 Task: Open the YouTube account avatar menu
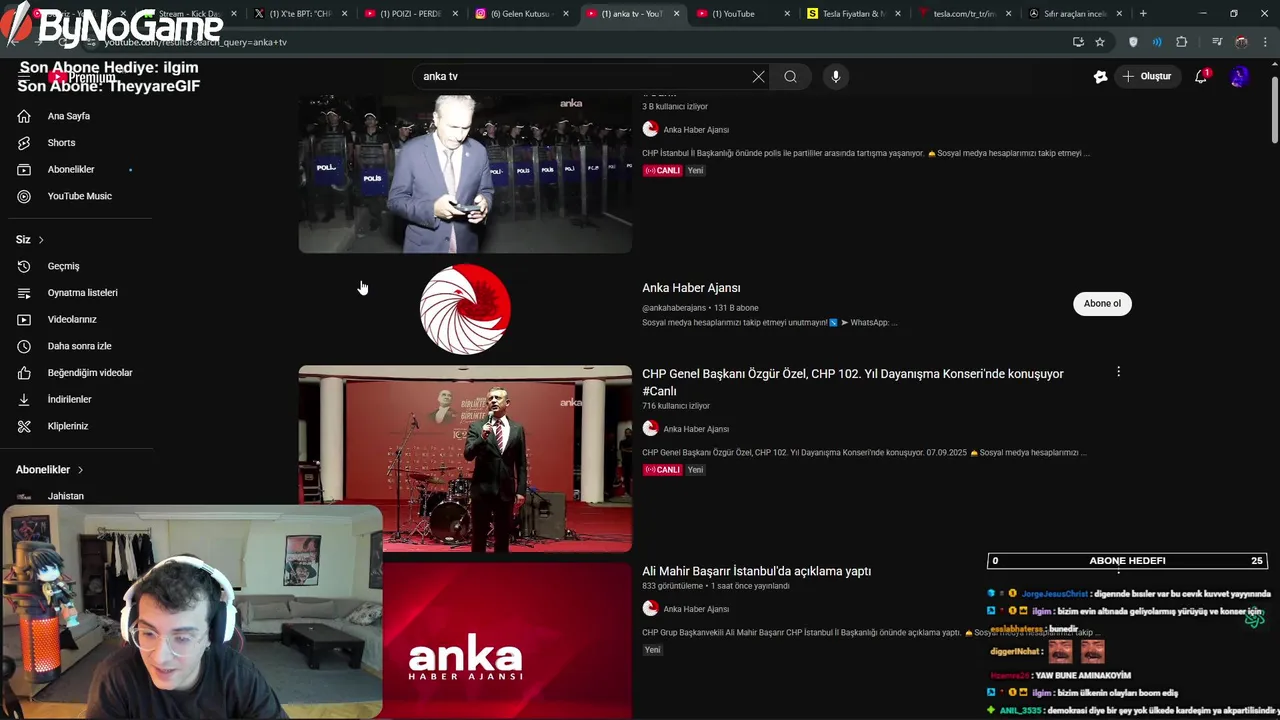pos(1239,76)
